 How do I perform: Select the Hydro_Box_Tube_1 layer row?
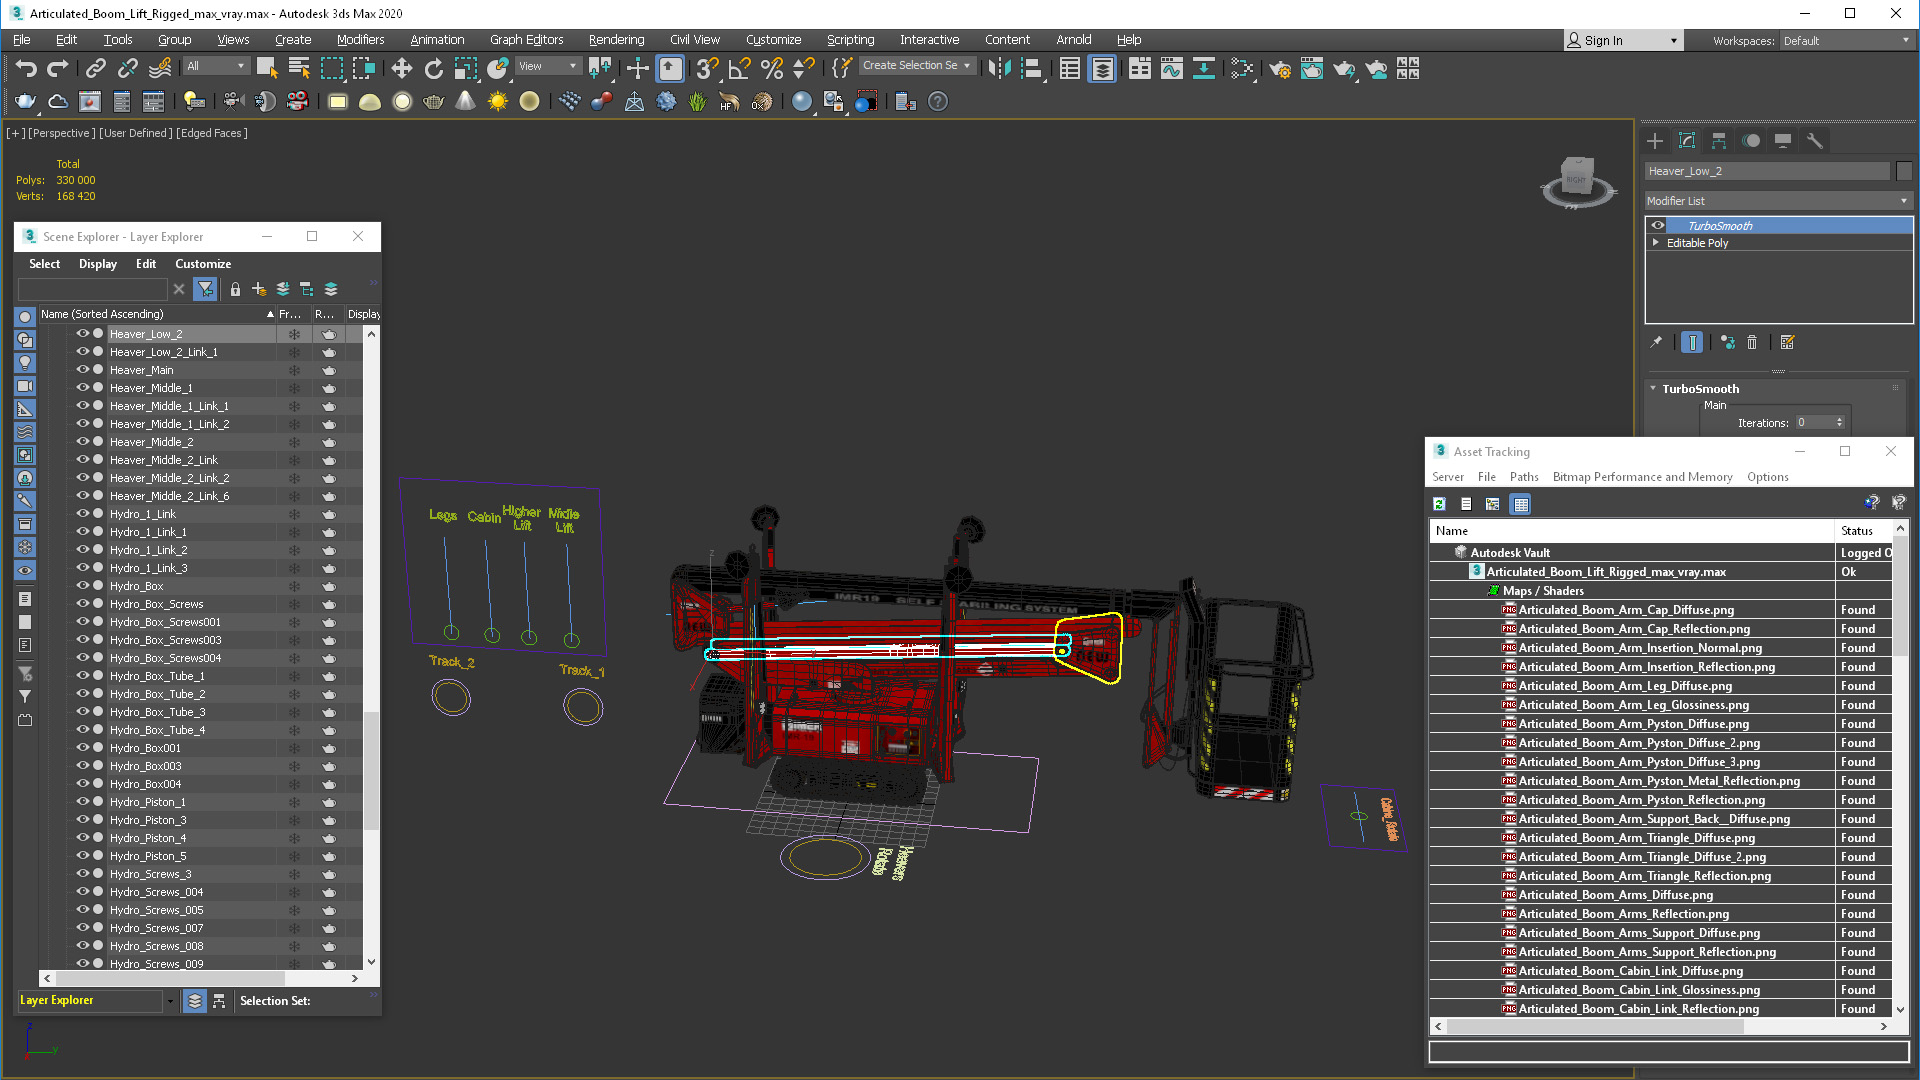coord(157,676)
